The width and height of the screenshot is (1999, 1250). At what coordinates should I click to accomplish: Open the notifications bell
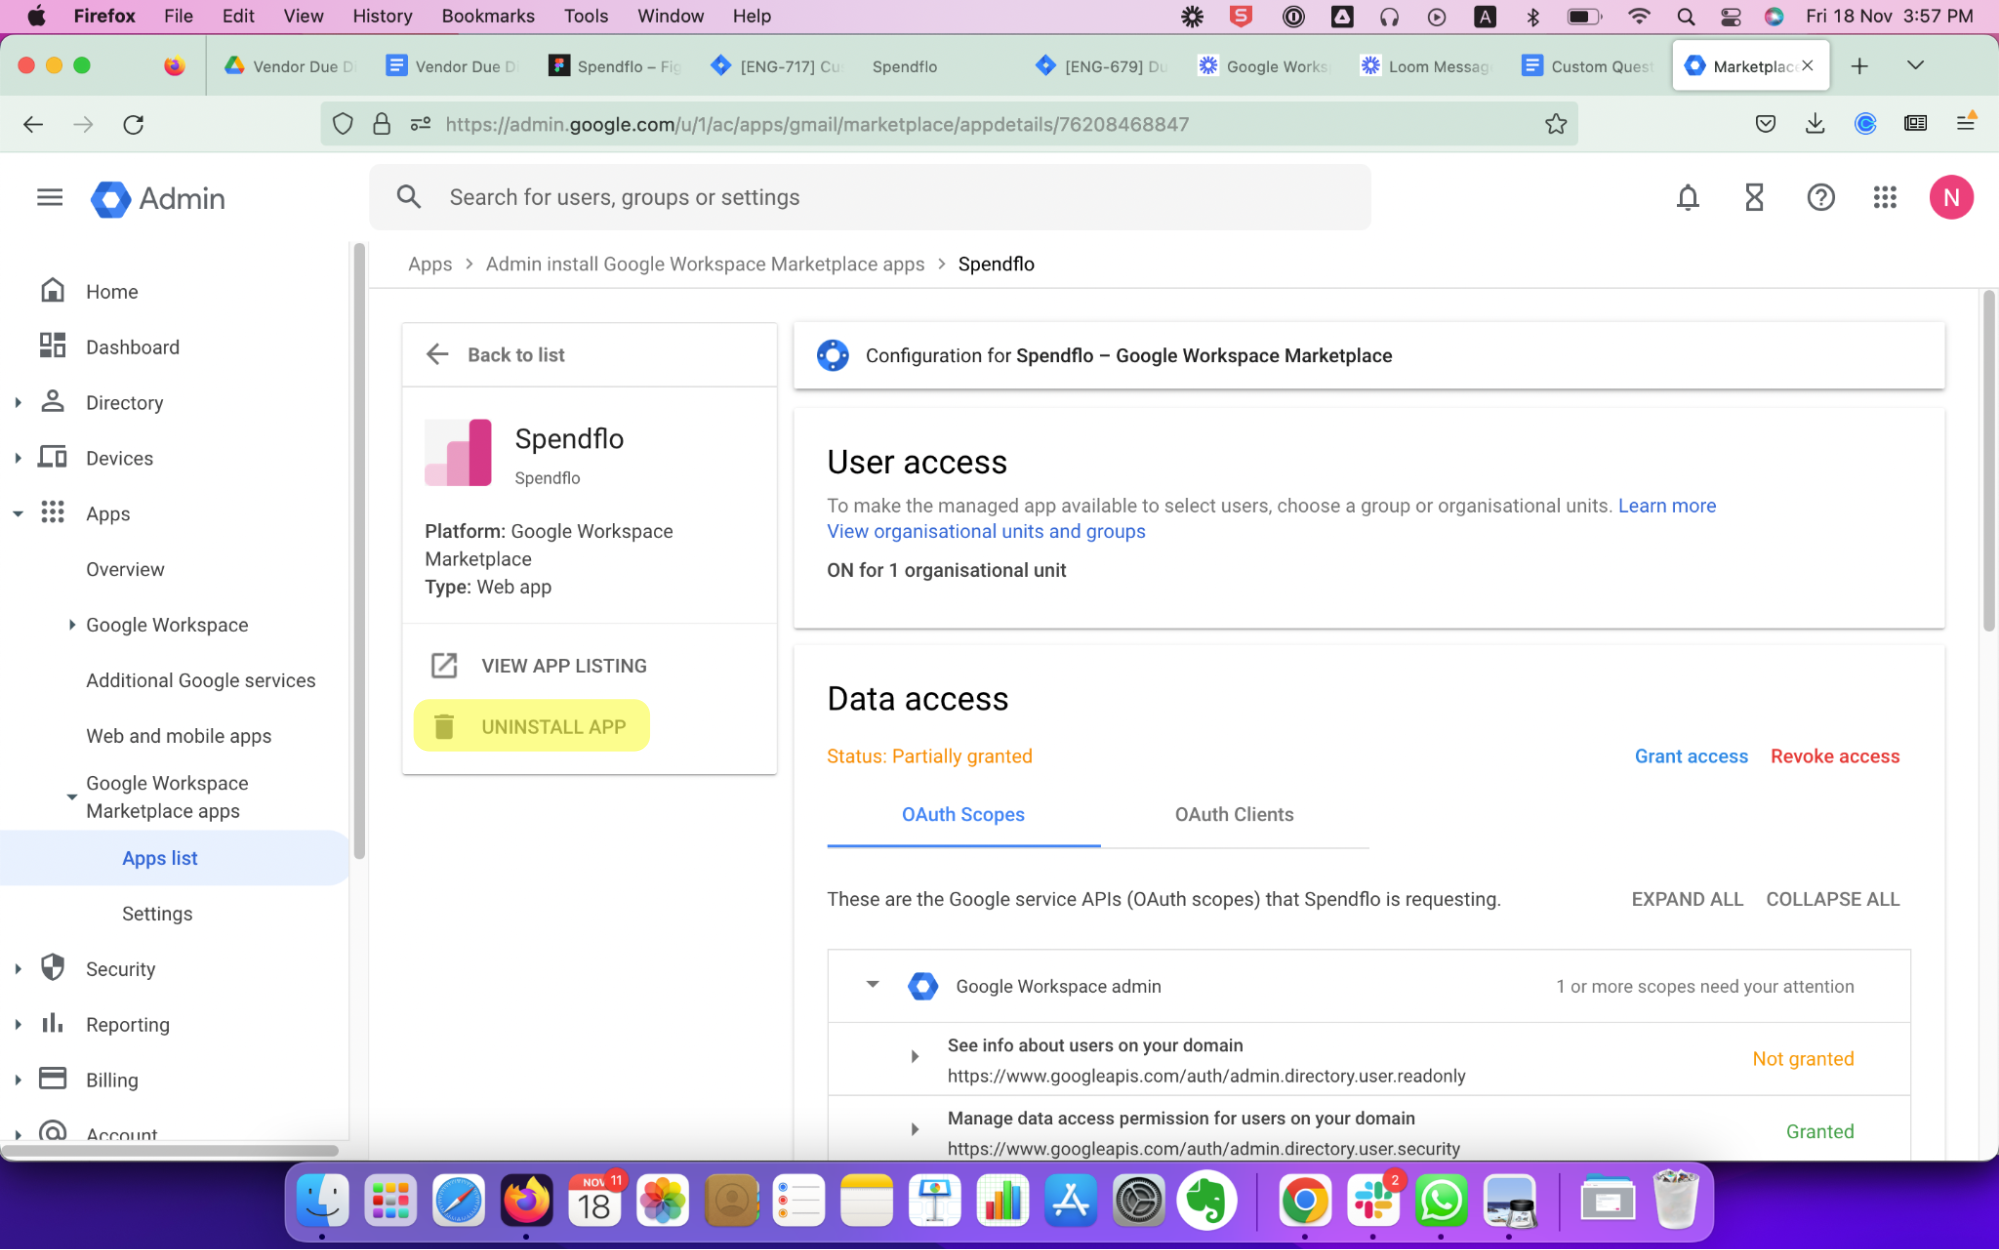coord(1687,198)
